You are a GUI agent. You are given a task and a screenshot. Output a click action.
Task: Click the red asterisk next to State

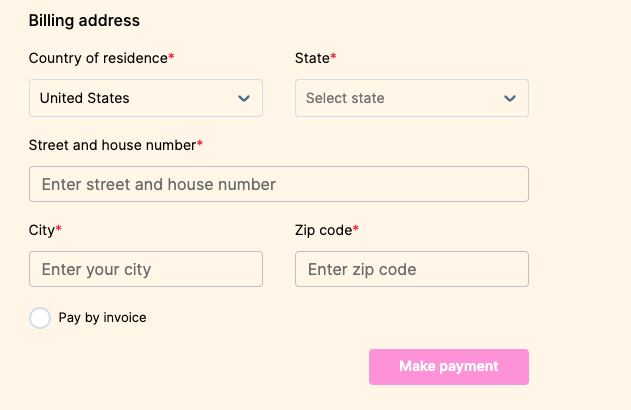click(333, 57)
